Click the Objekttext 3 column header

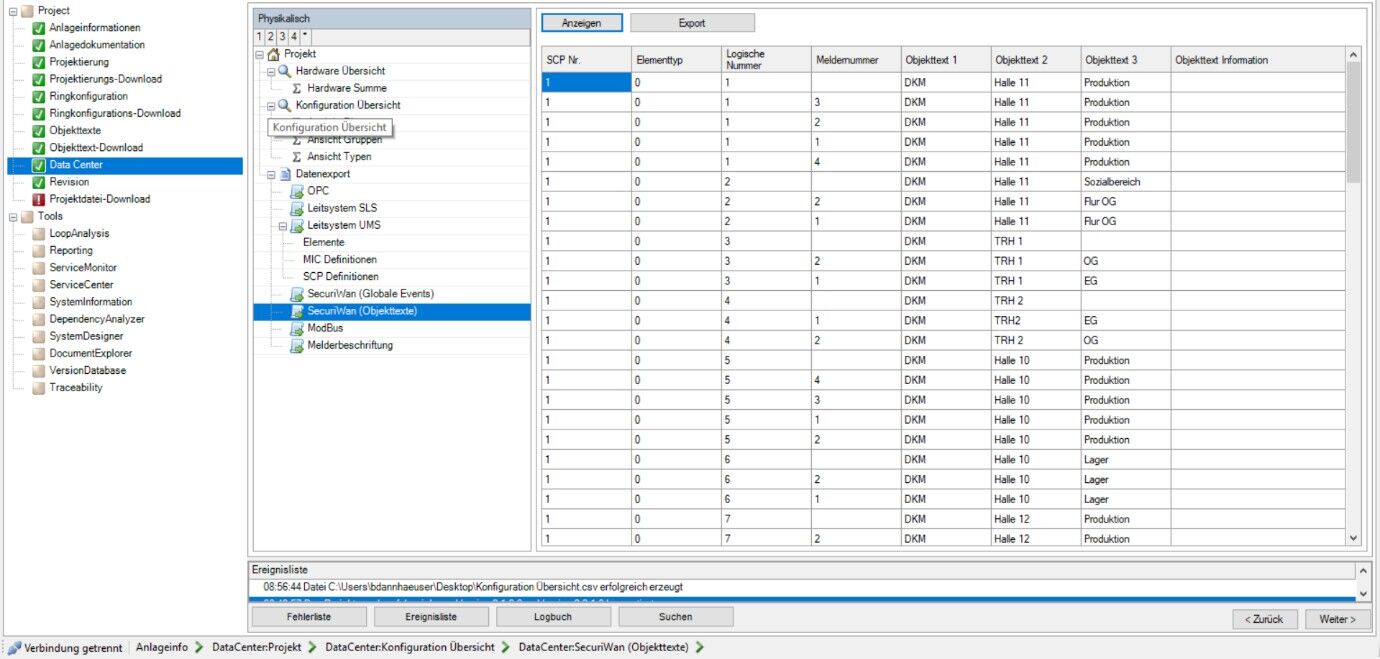point(1126,60)
